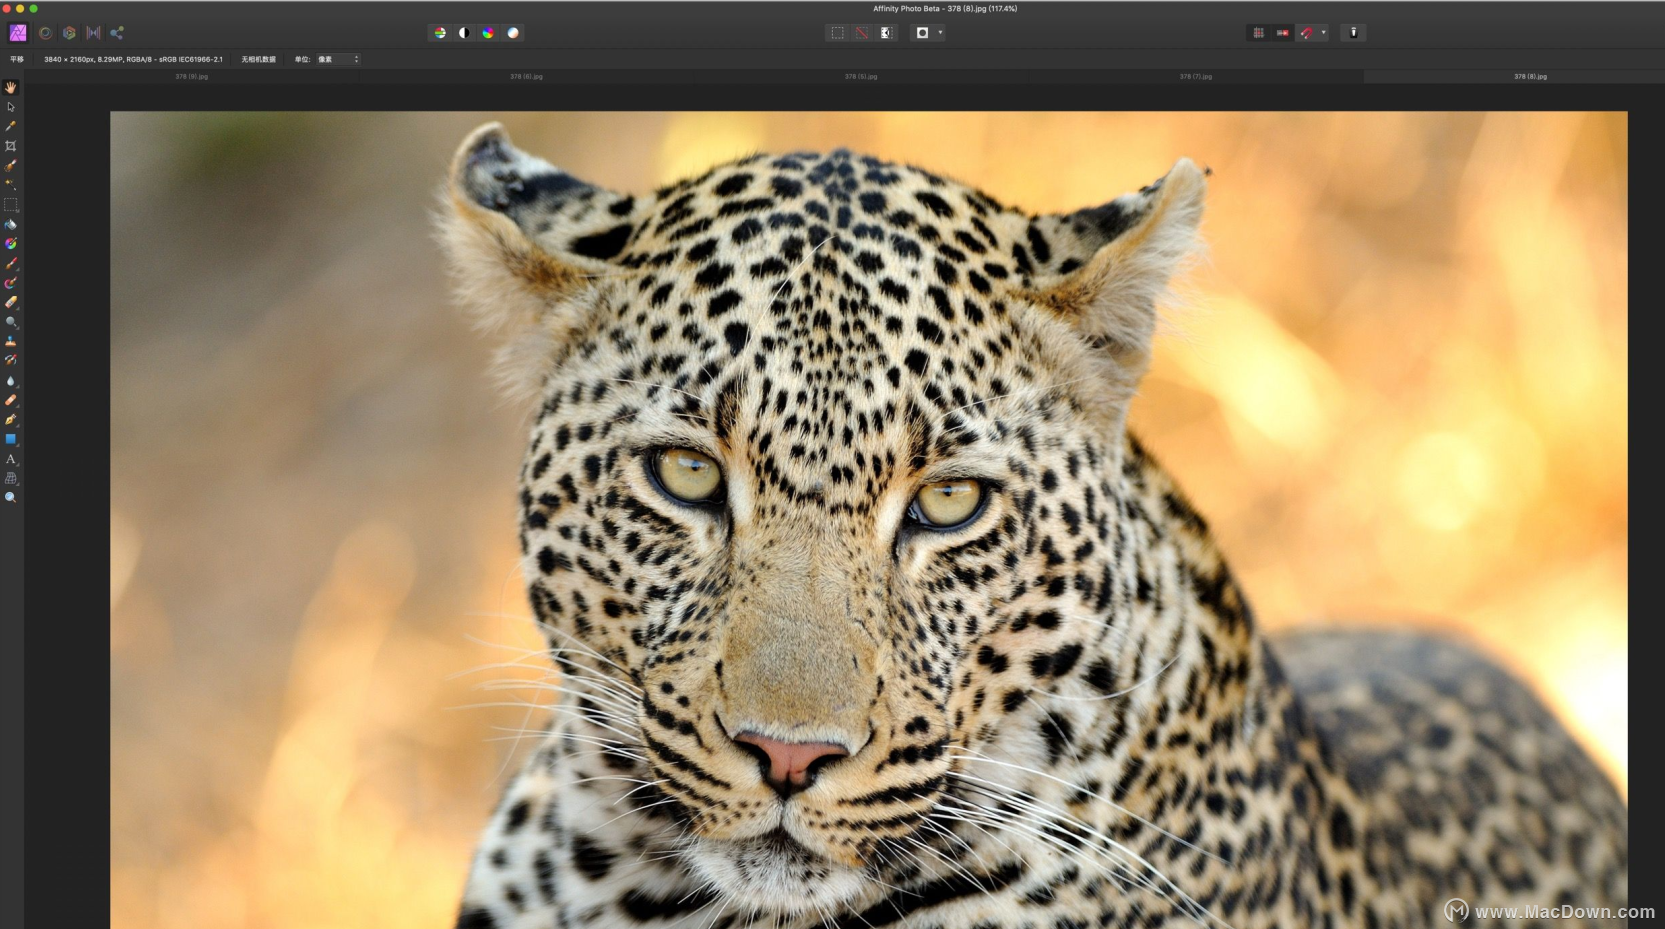Click the Select All marquee icon
The image size is (1665, 929).
coord(837,33)
